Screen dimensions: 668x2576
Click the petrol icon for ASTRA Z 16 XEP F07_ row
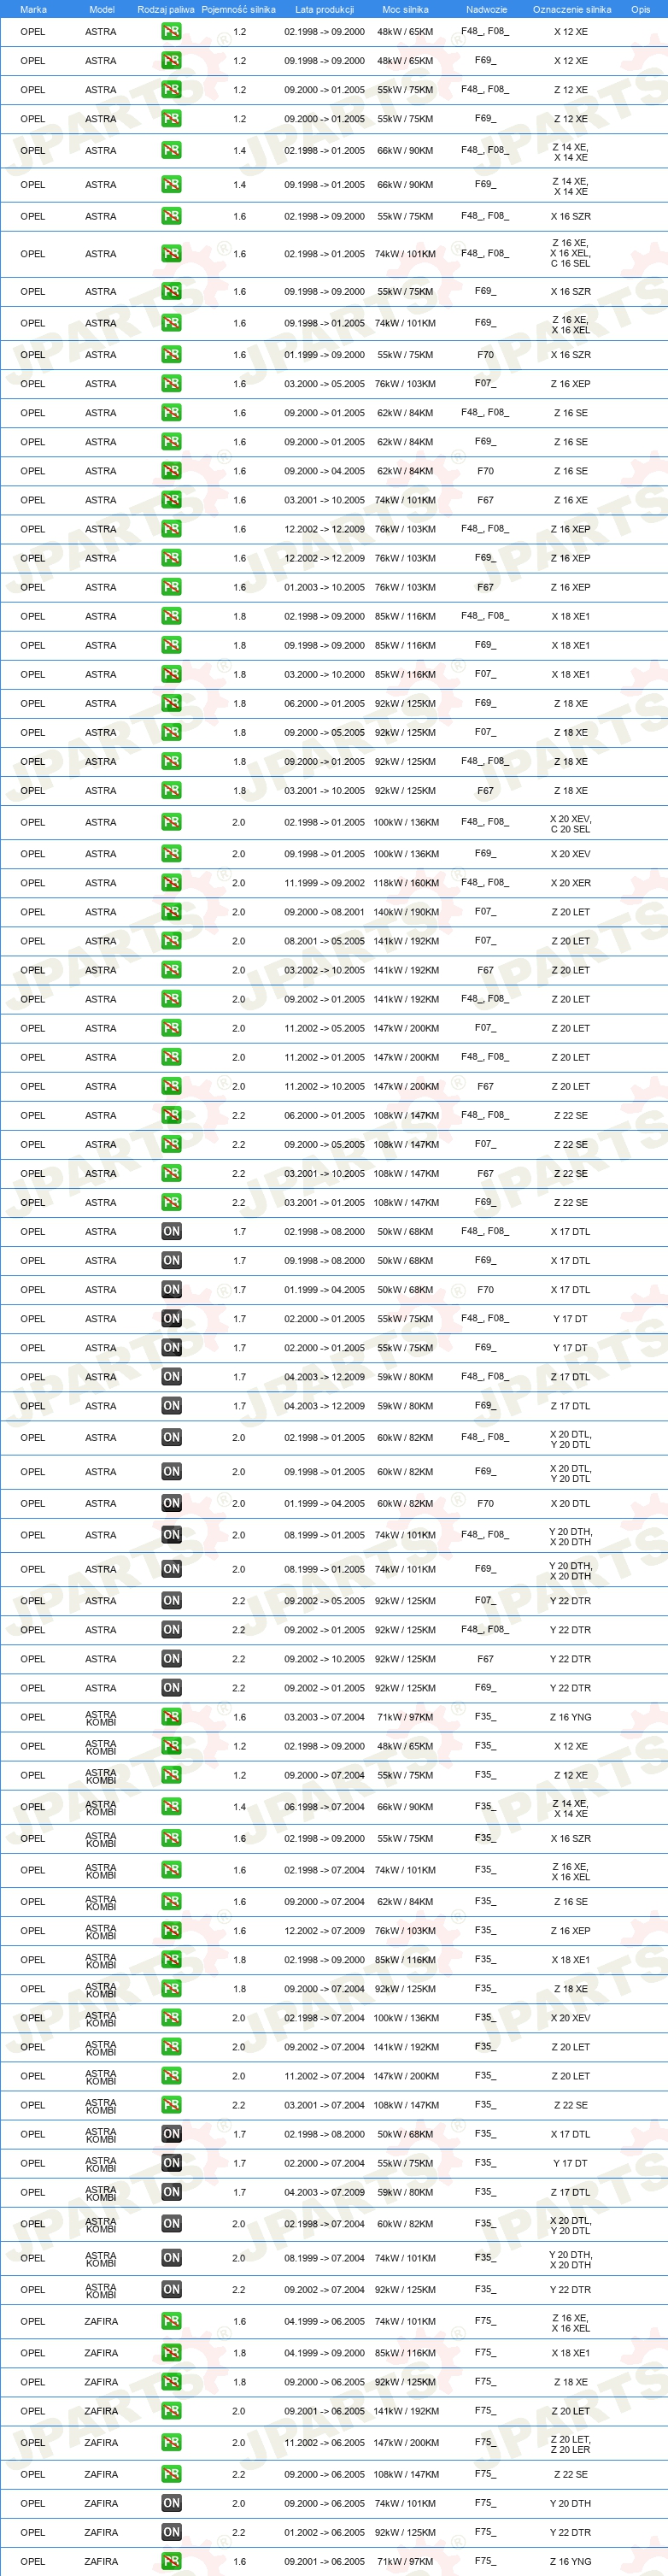pos(171,384)
